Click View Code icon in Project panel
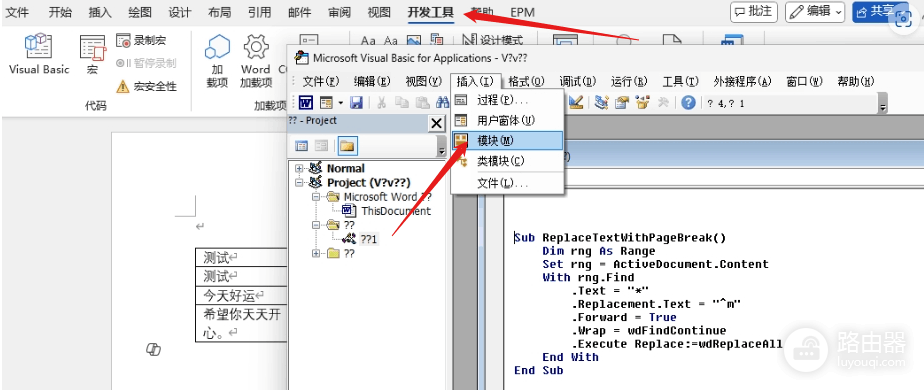This screenshot has width=924, height=390. click(301, 146)
